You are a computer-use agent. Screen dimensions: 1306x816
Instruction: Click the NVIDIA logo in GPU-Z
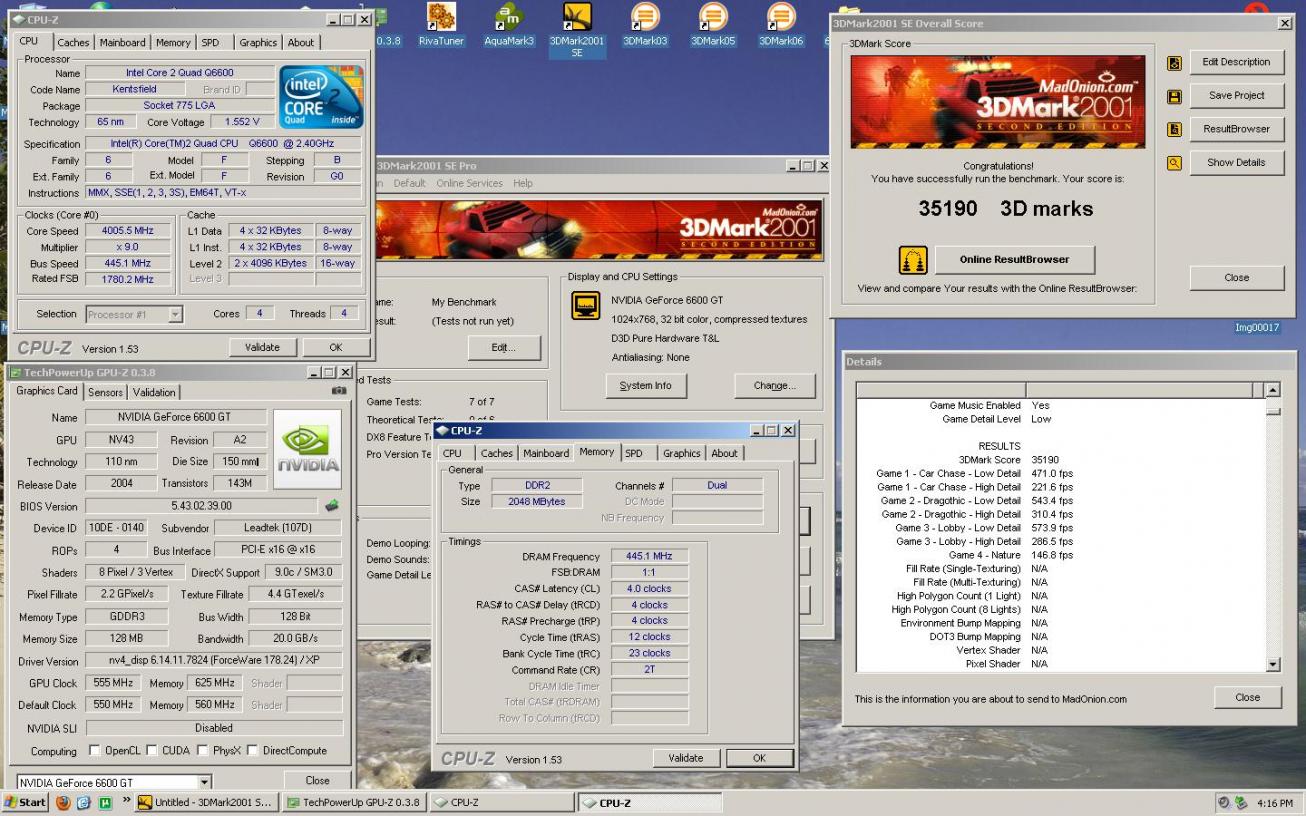point(307,449)
